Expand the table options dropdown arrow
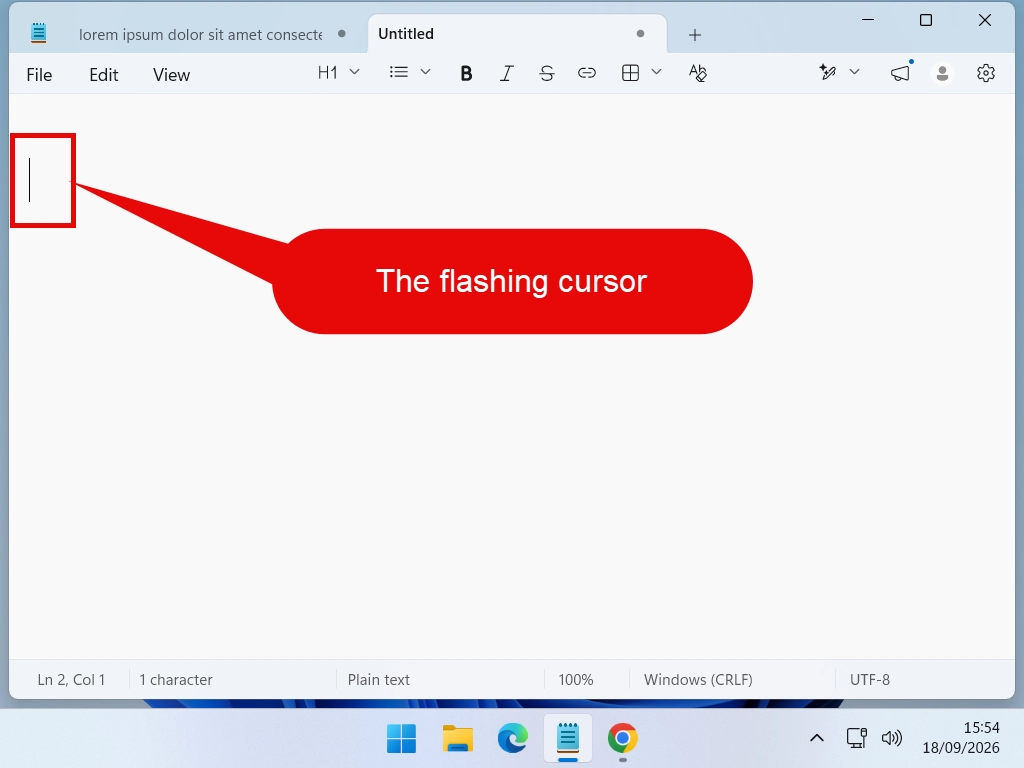This screenshot has height=768, width=1024. point(656,72)
